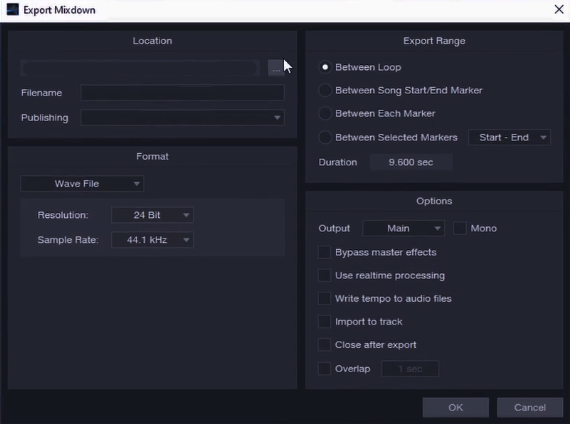Check Close after export

tap(324, 345)
